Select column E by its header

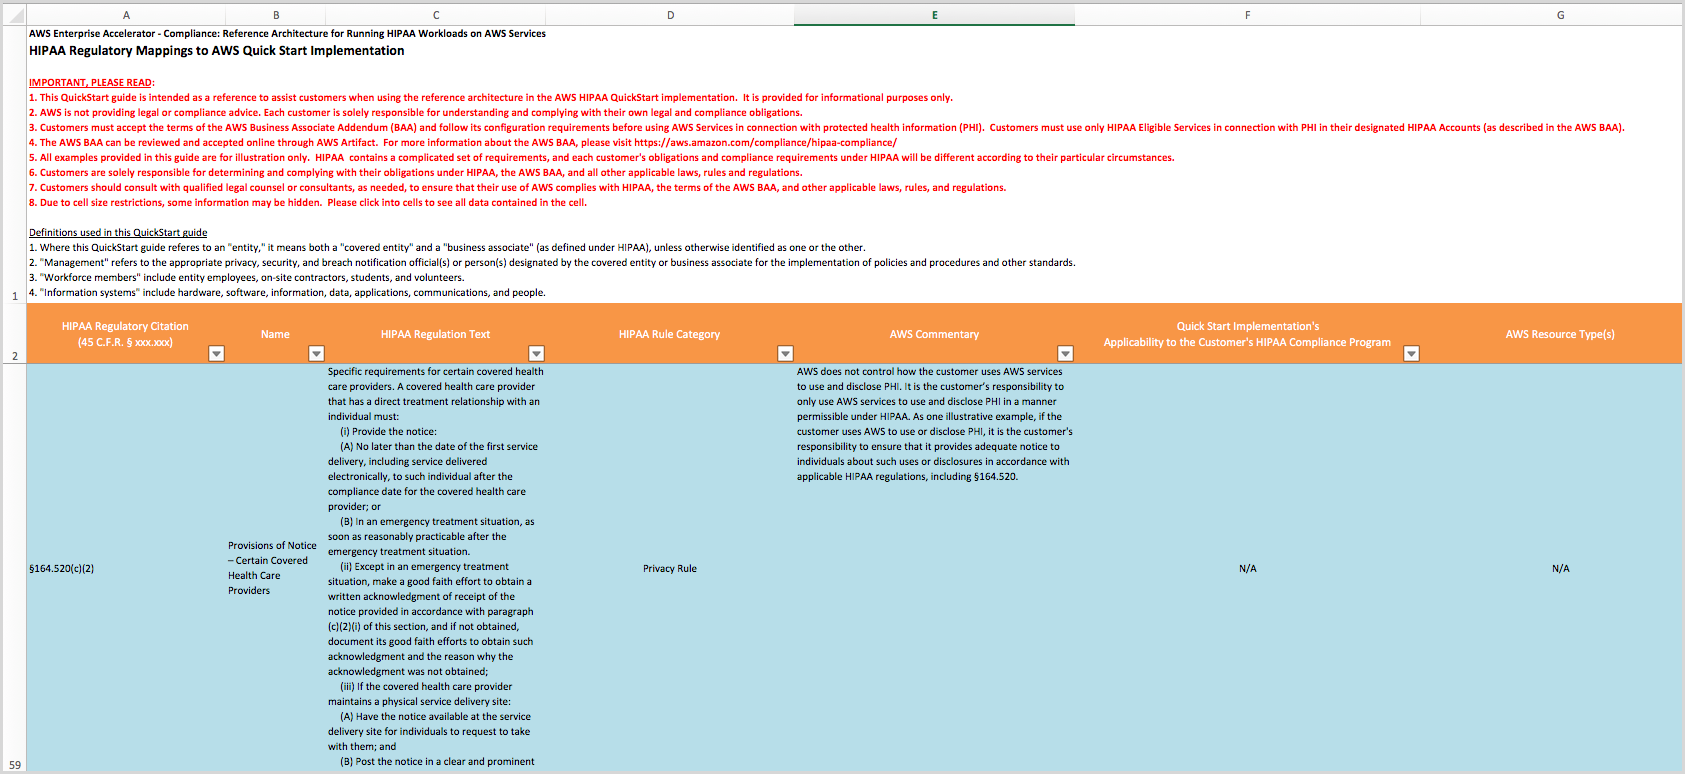pos(934,15)
